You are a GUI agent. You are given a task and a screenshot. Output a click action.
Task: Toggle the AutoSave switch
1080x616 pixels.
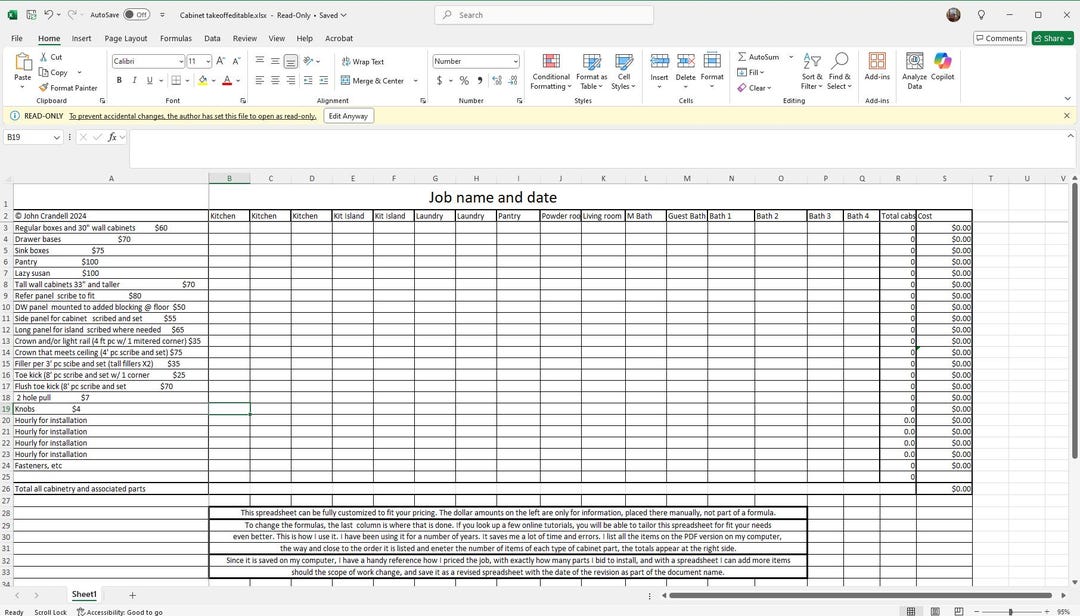coord(136,14)
